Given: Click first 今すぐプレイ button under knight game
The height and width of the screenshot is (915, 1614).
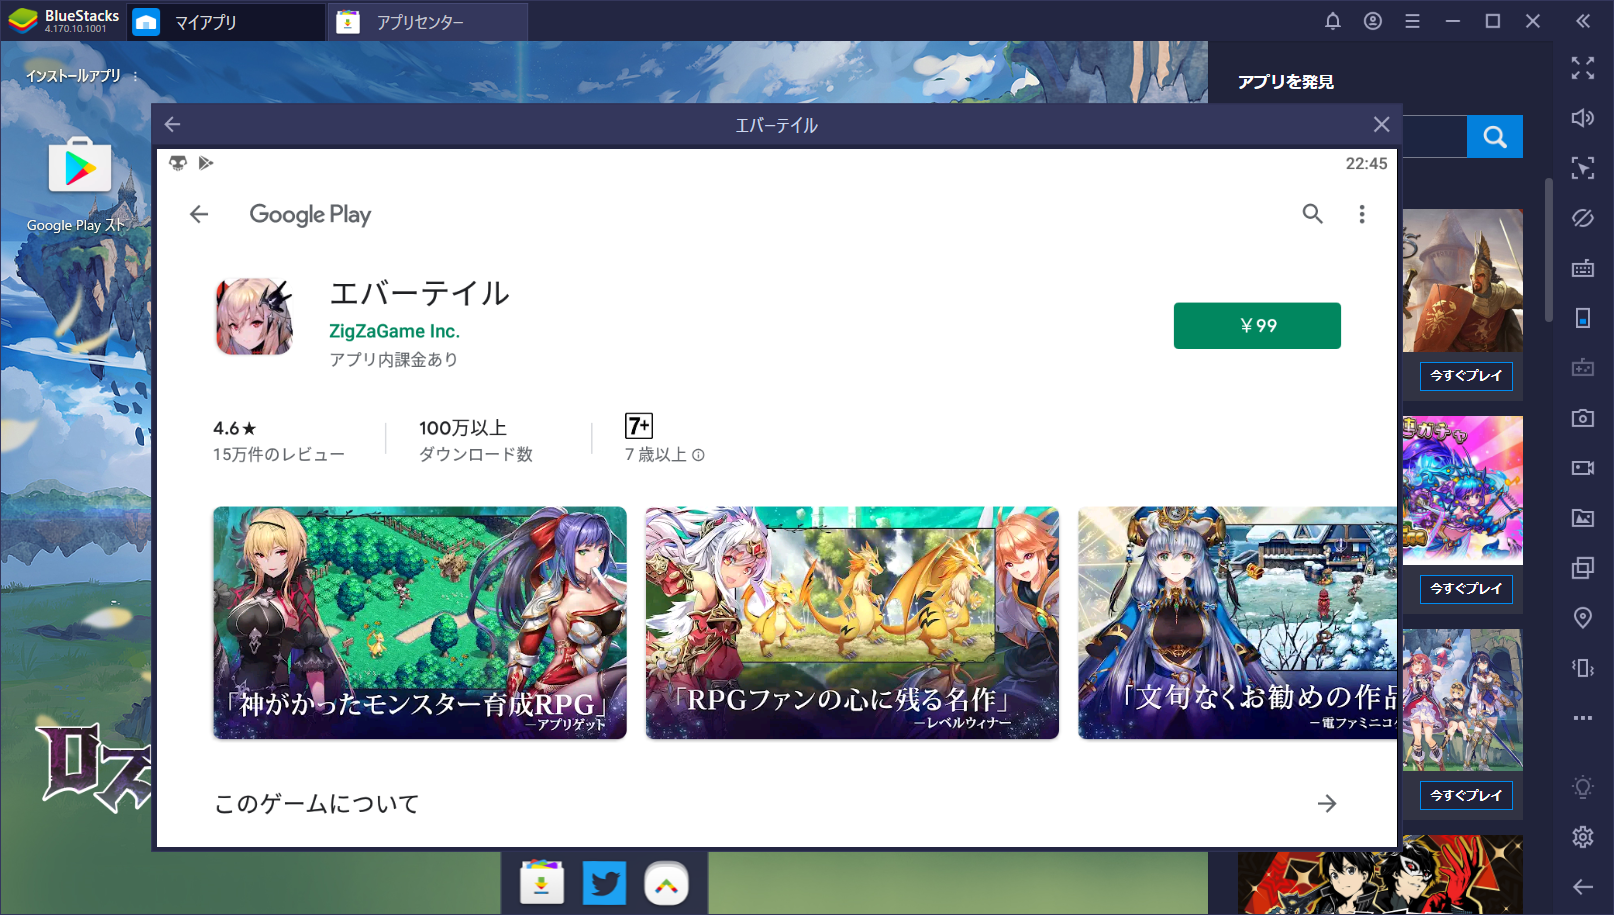Looking at the screenshot, I should click(x=1466, y=376).
